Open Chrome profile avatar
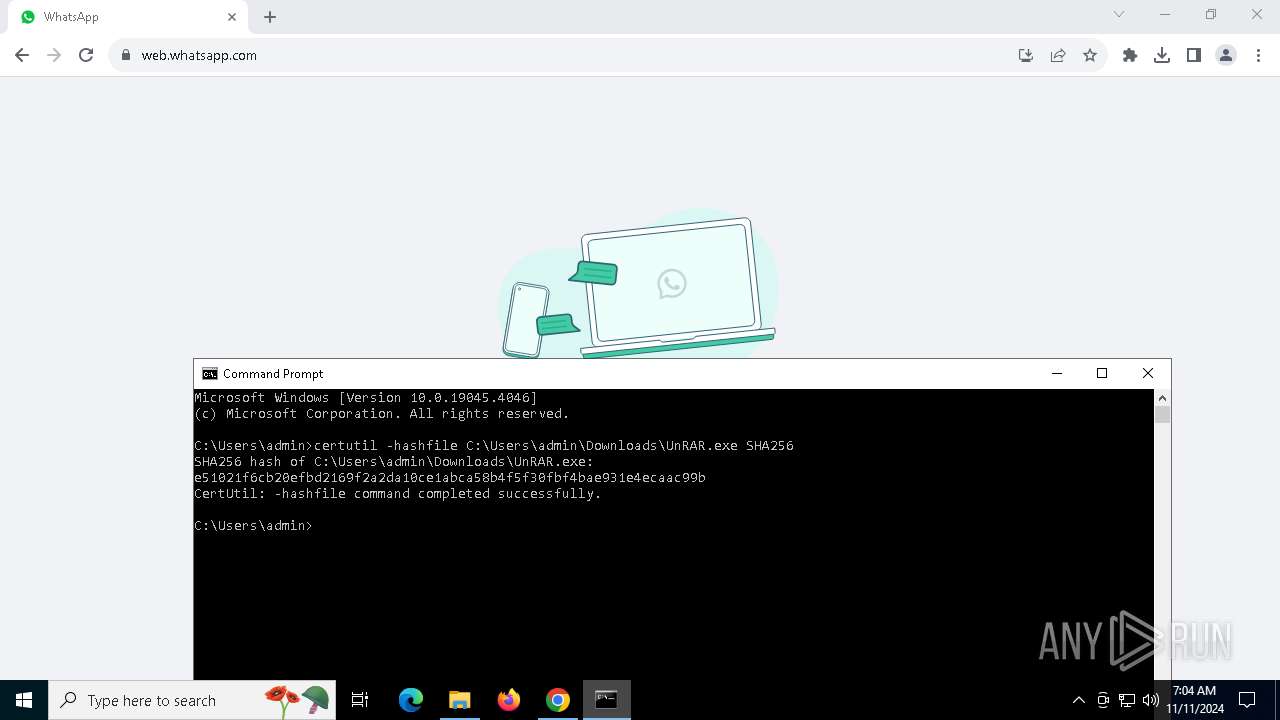 coord(1226,55)
